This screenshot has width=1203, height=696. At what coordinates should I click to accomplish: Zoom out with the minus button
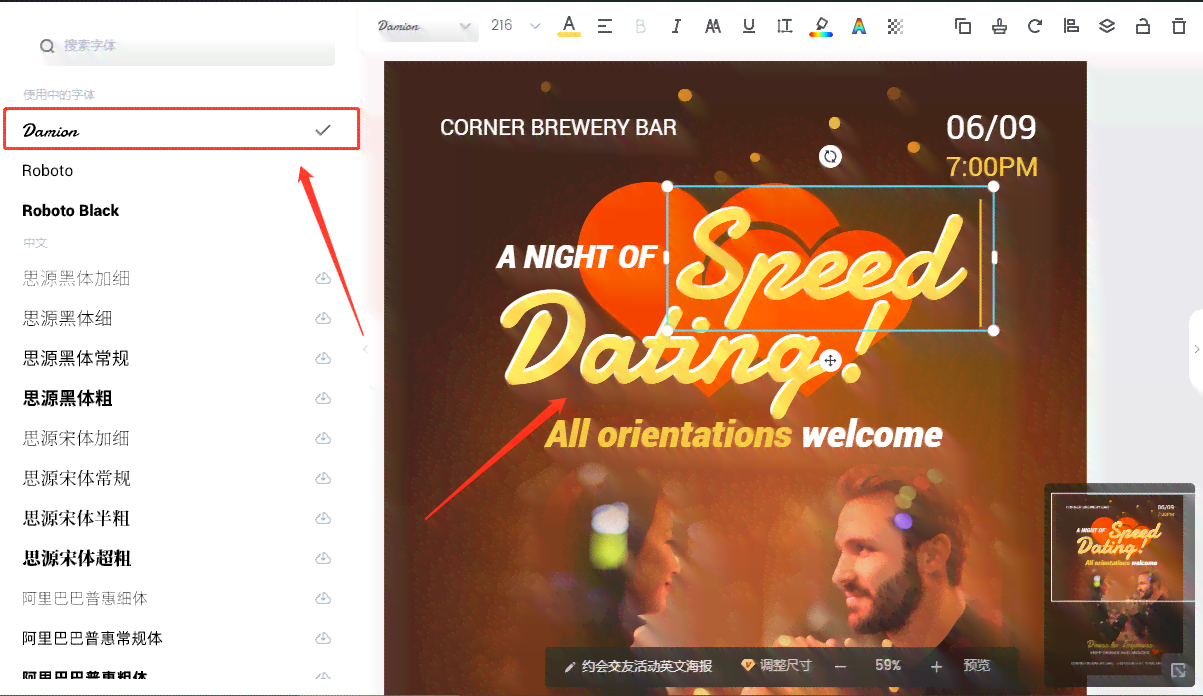(x=840, y=666)
